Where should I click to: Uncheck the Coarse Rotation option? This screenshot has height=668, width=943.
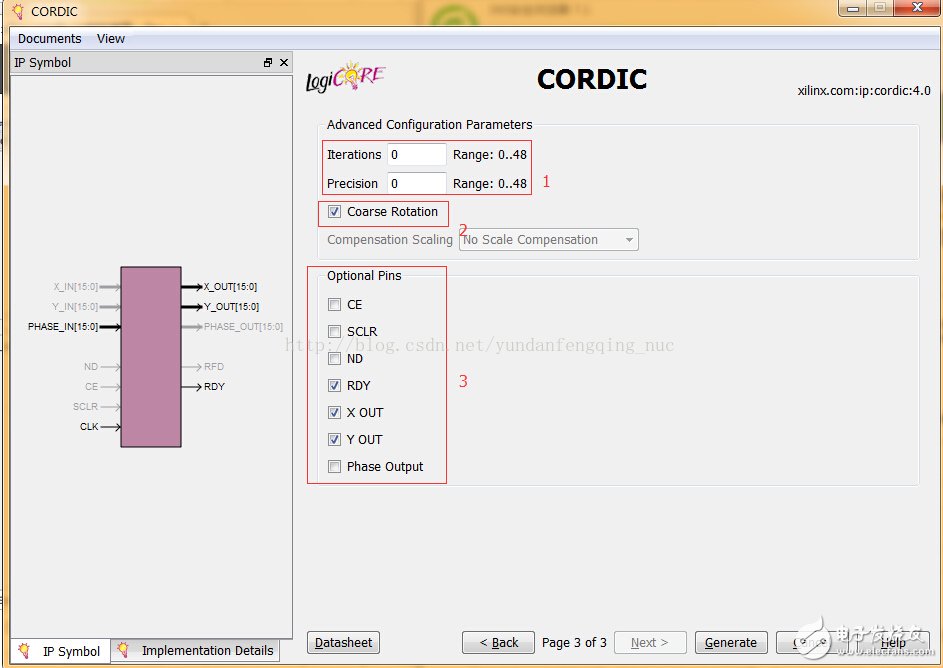335,212
